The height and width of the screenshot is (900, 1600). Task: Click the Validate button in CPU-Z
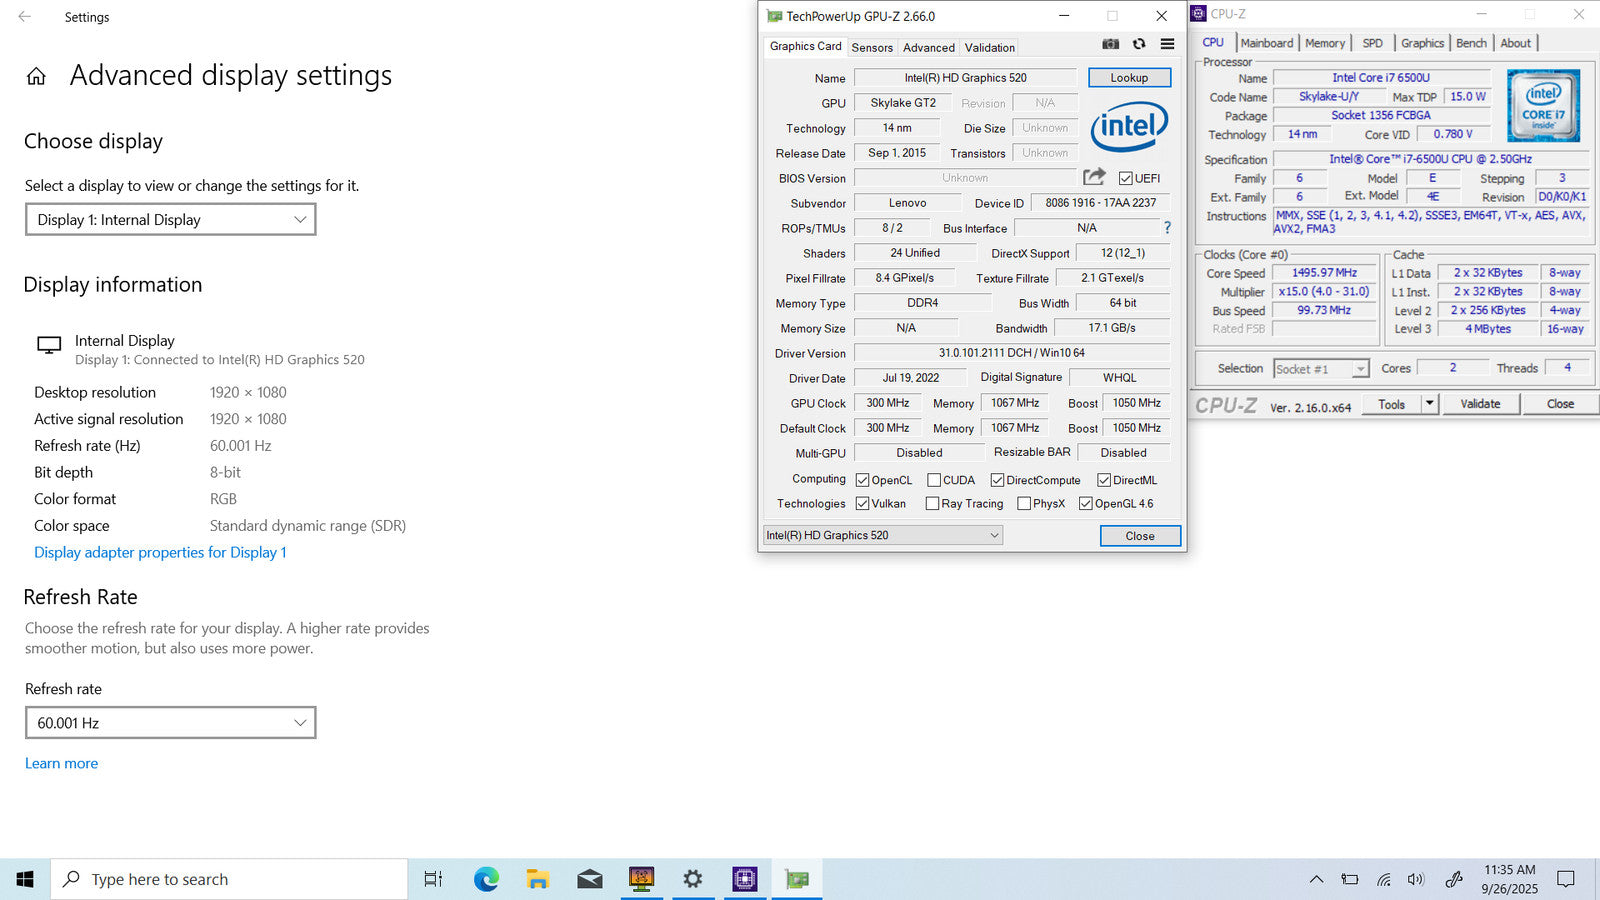(x=1480, y=404)
